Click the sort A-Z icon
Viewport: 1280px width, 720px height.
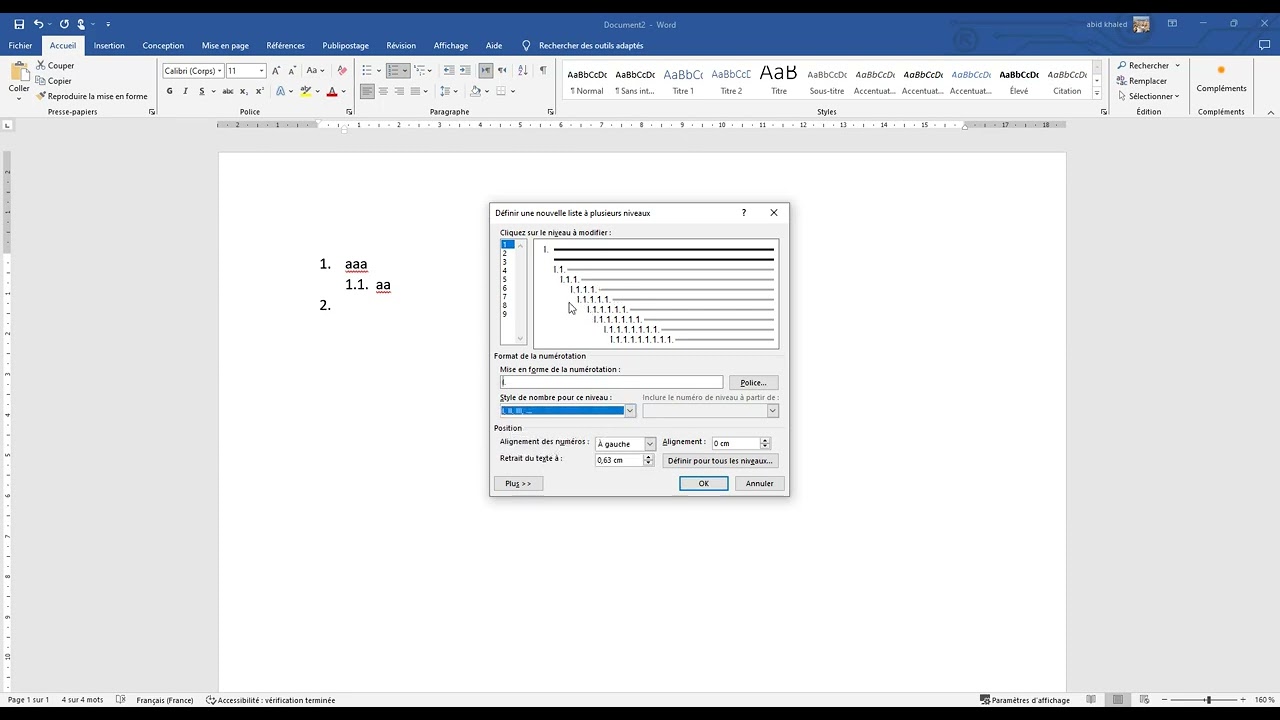pyautogui.click(x=522, y=71)
